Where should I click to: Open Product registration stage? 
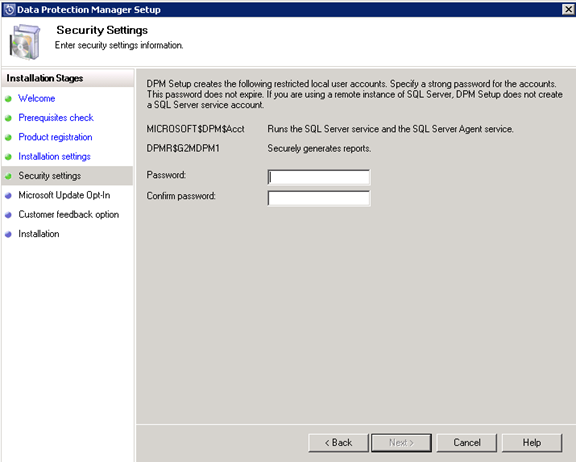pos(55,137)
